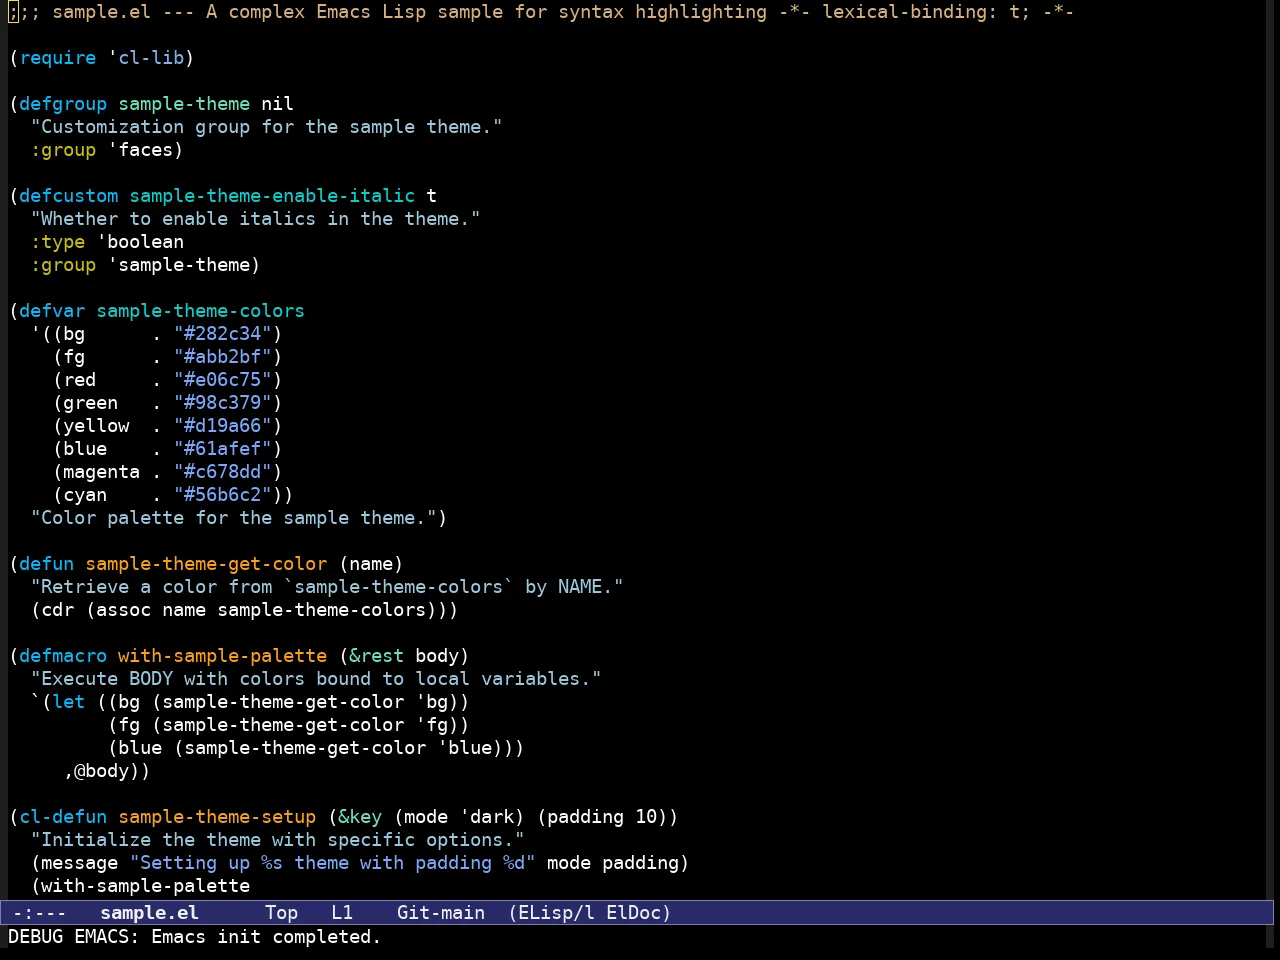Click the 'Execute BODY with colors bound' docstring

pyautogui.click(x=316, y=679)
